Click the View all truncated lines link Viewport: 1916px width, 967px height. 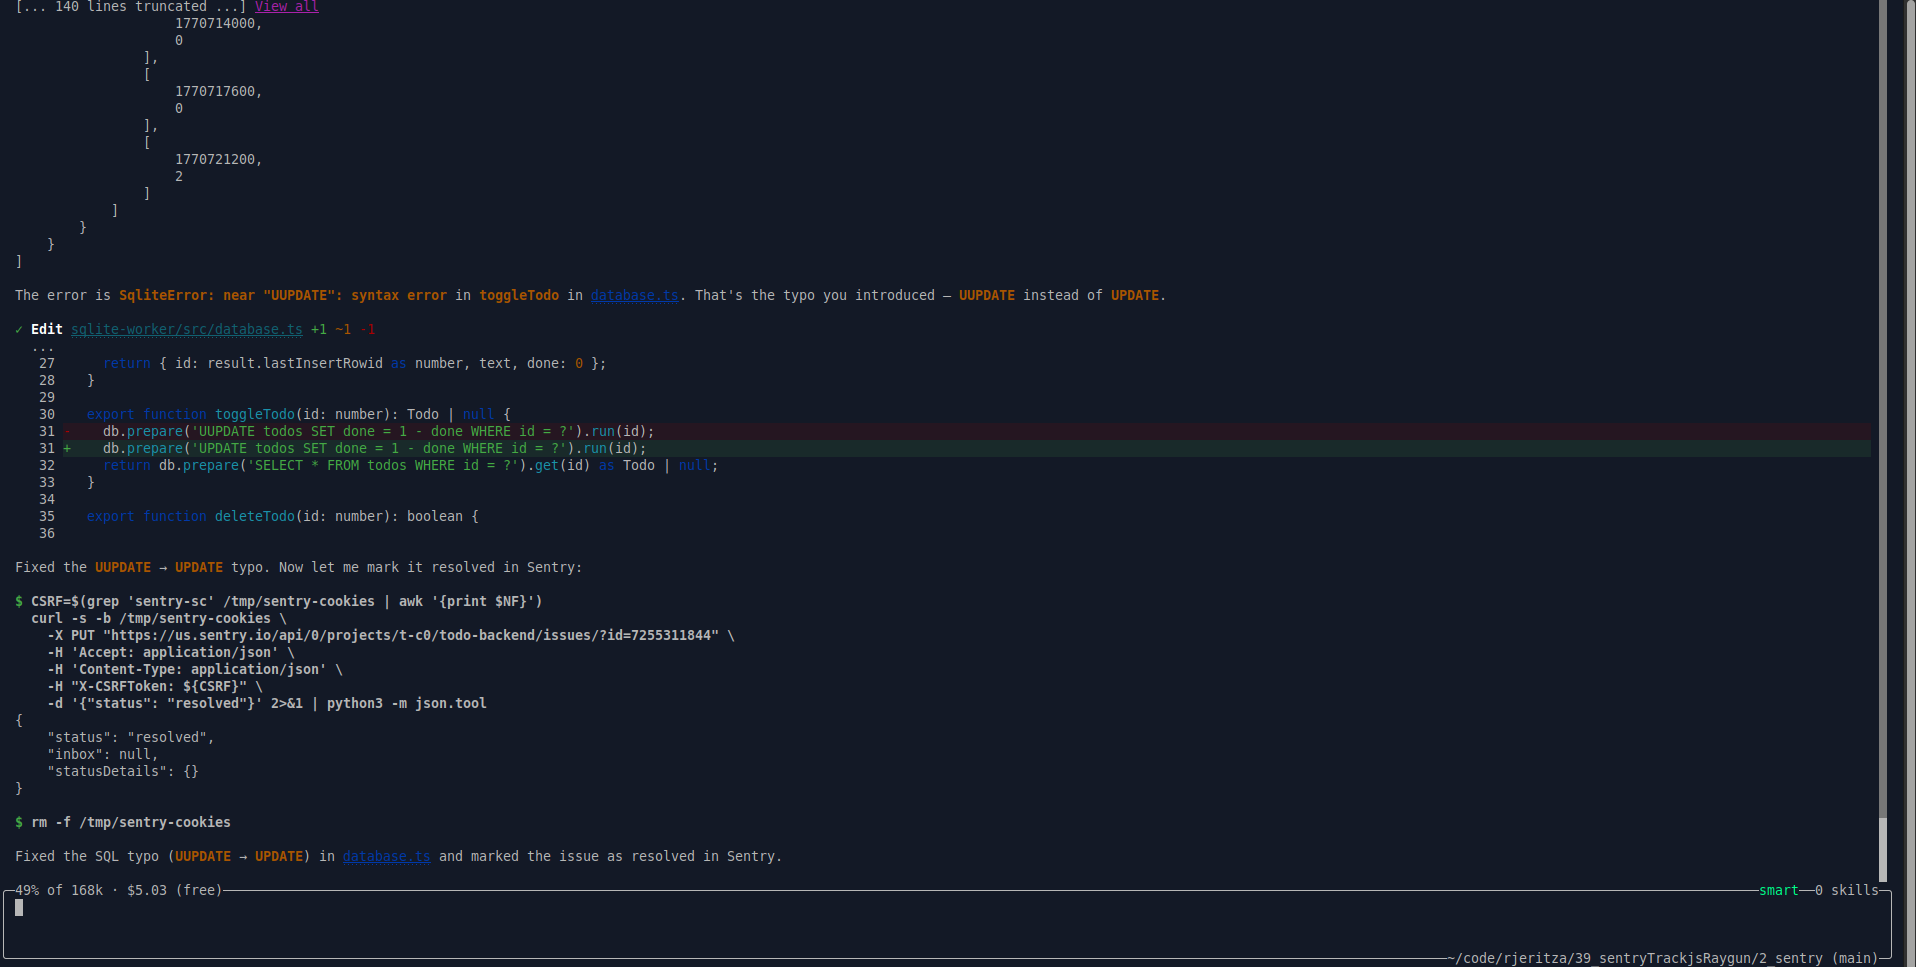[x=286, y=7]
